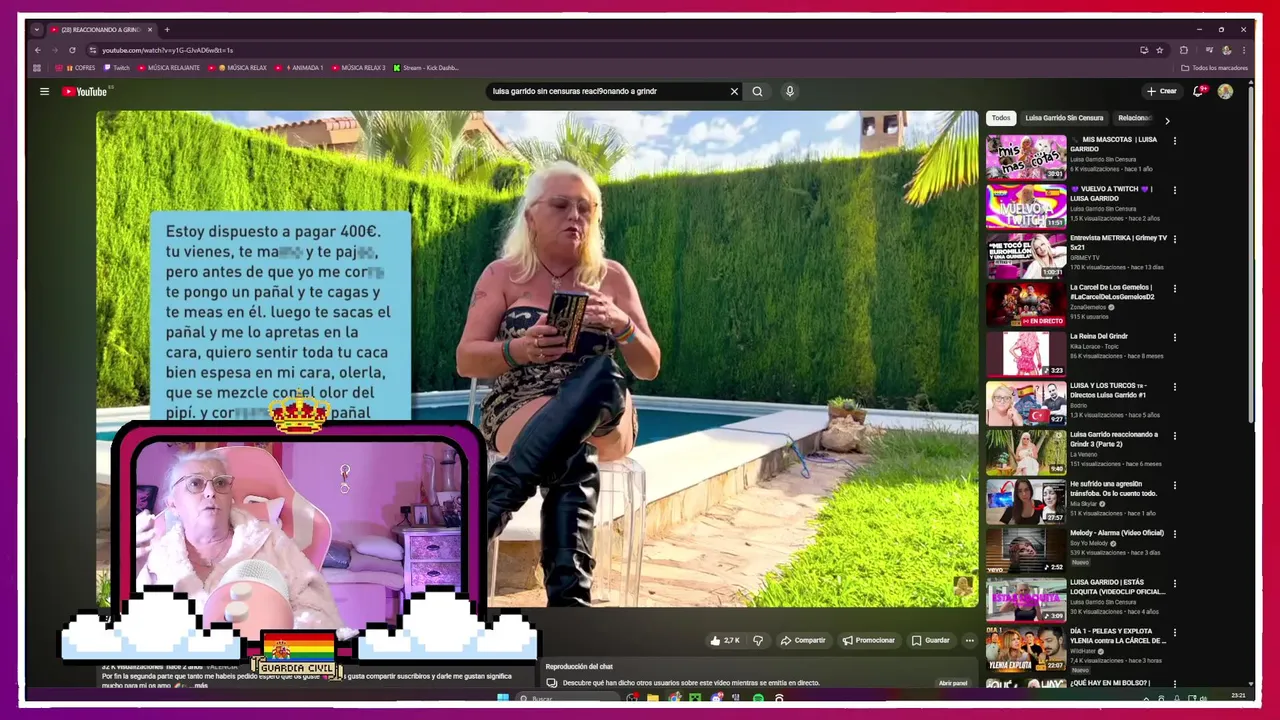Select the Relacionados filter chip
This screenshot has height=720, width=1280.
click(1135, 118)
